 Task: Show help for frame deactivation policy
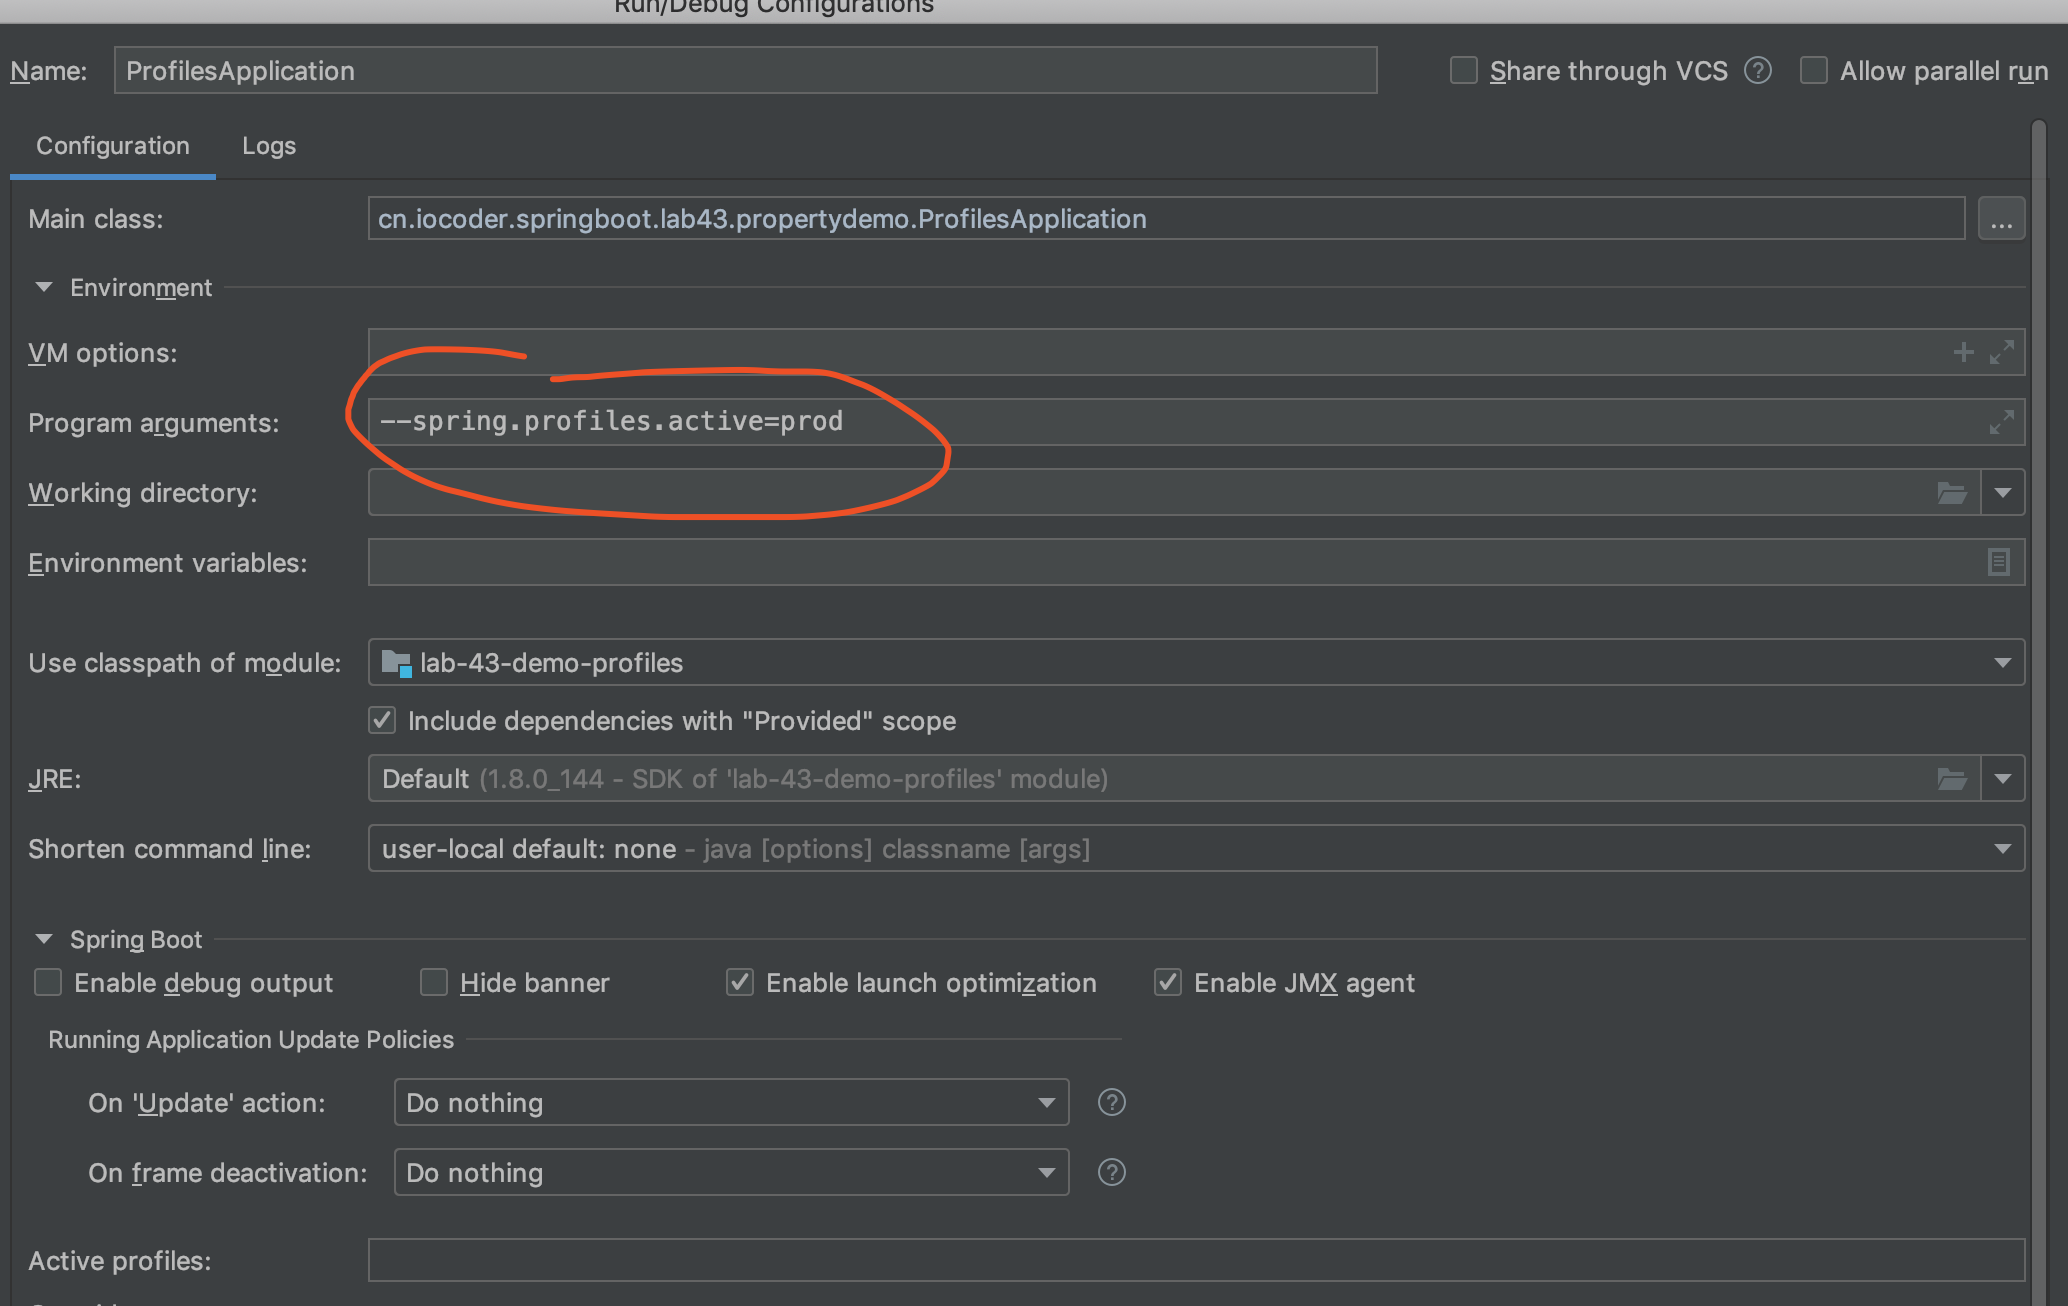(x=1111, y=1172)
